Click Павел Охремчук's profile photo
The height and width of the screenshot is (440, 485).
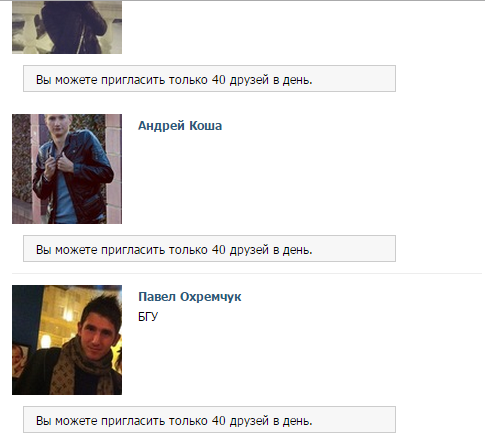[x=67, y=340]
